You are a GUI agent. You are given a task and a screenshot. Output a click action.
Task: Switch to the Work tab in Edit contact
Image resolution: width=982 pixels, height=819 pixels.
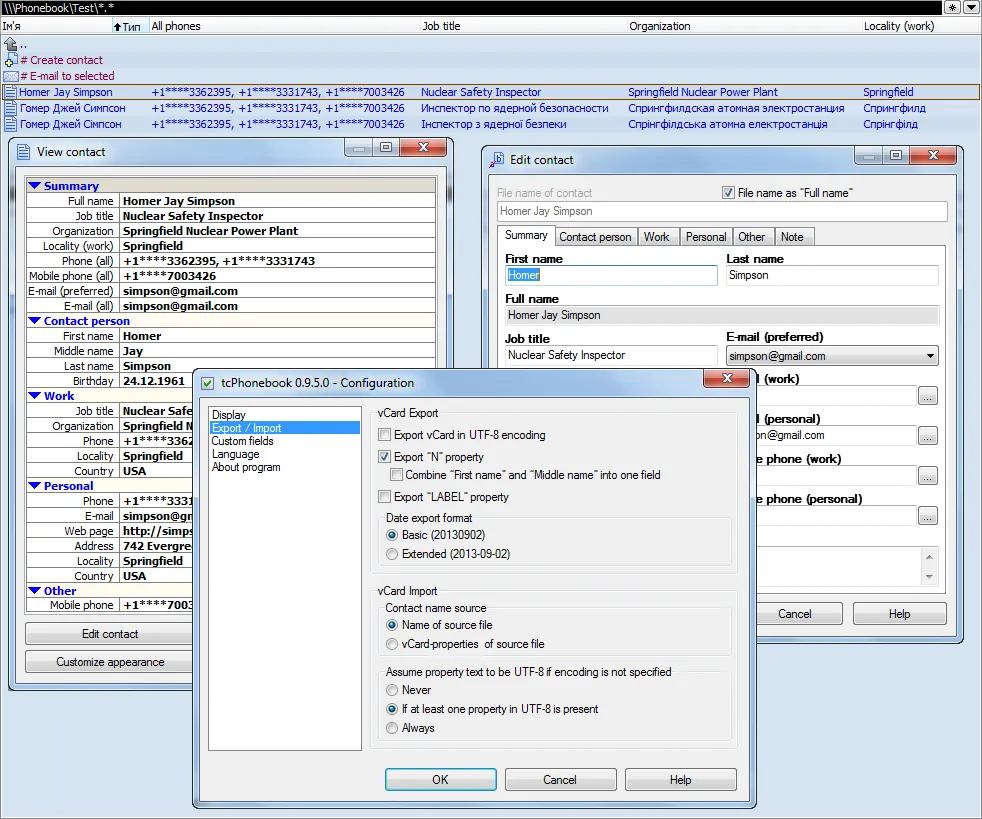pos(656,237)
